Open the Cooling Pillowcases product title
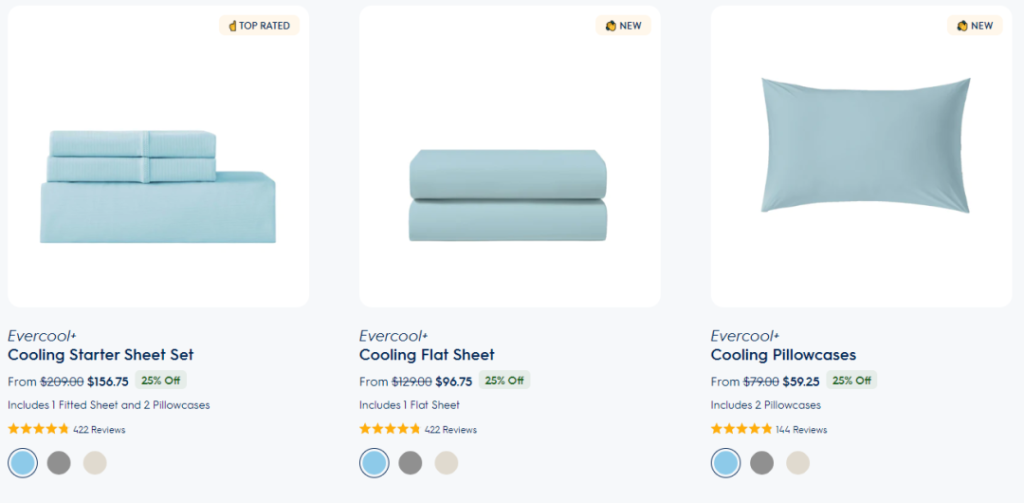The height and width of the screenshot is (503, 1024). click(x=783, y=355)
